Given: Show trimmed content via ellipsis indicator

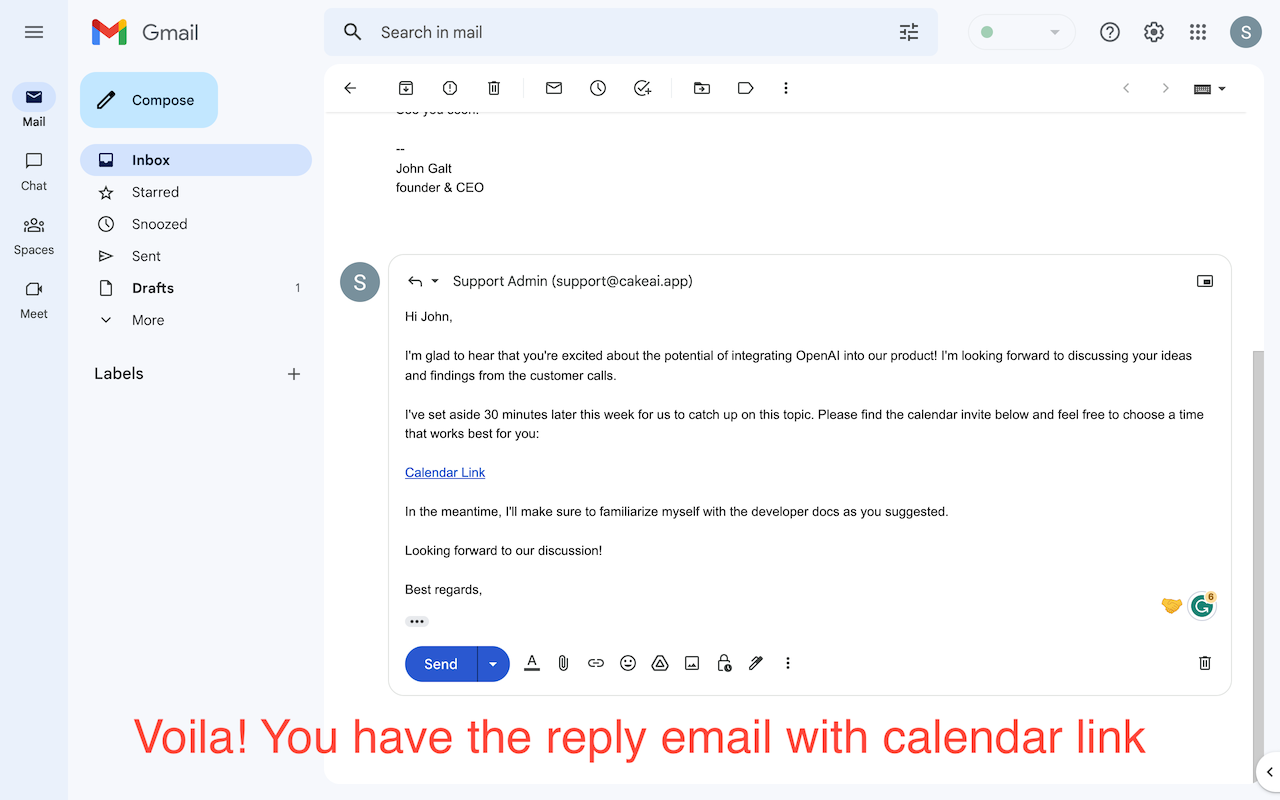Looking at the screenshot, I should tap(416, 621).
